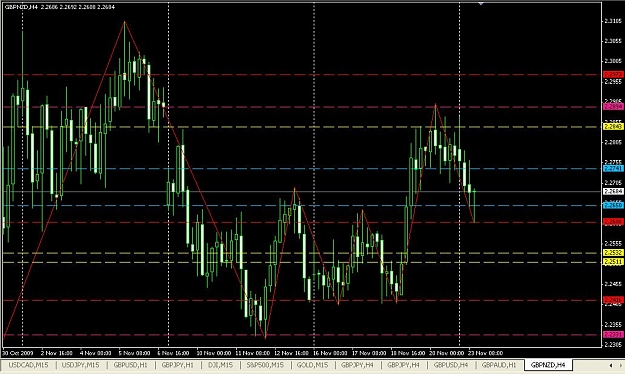Select the GBPAUD,H1 chart tab
625x374 pixels.
[x=499, y=365]
